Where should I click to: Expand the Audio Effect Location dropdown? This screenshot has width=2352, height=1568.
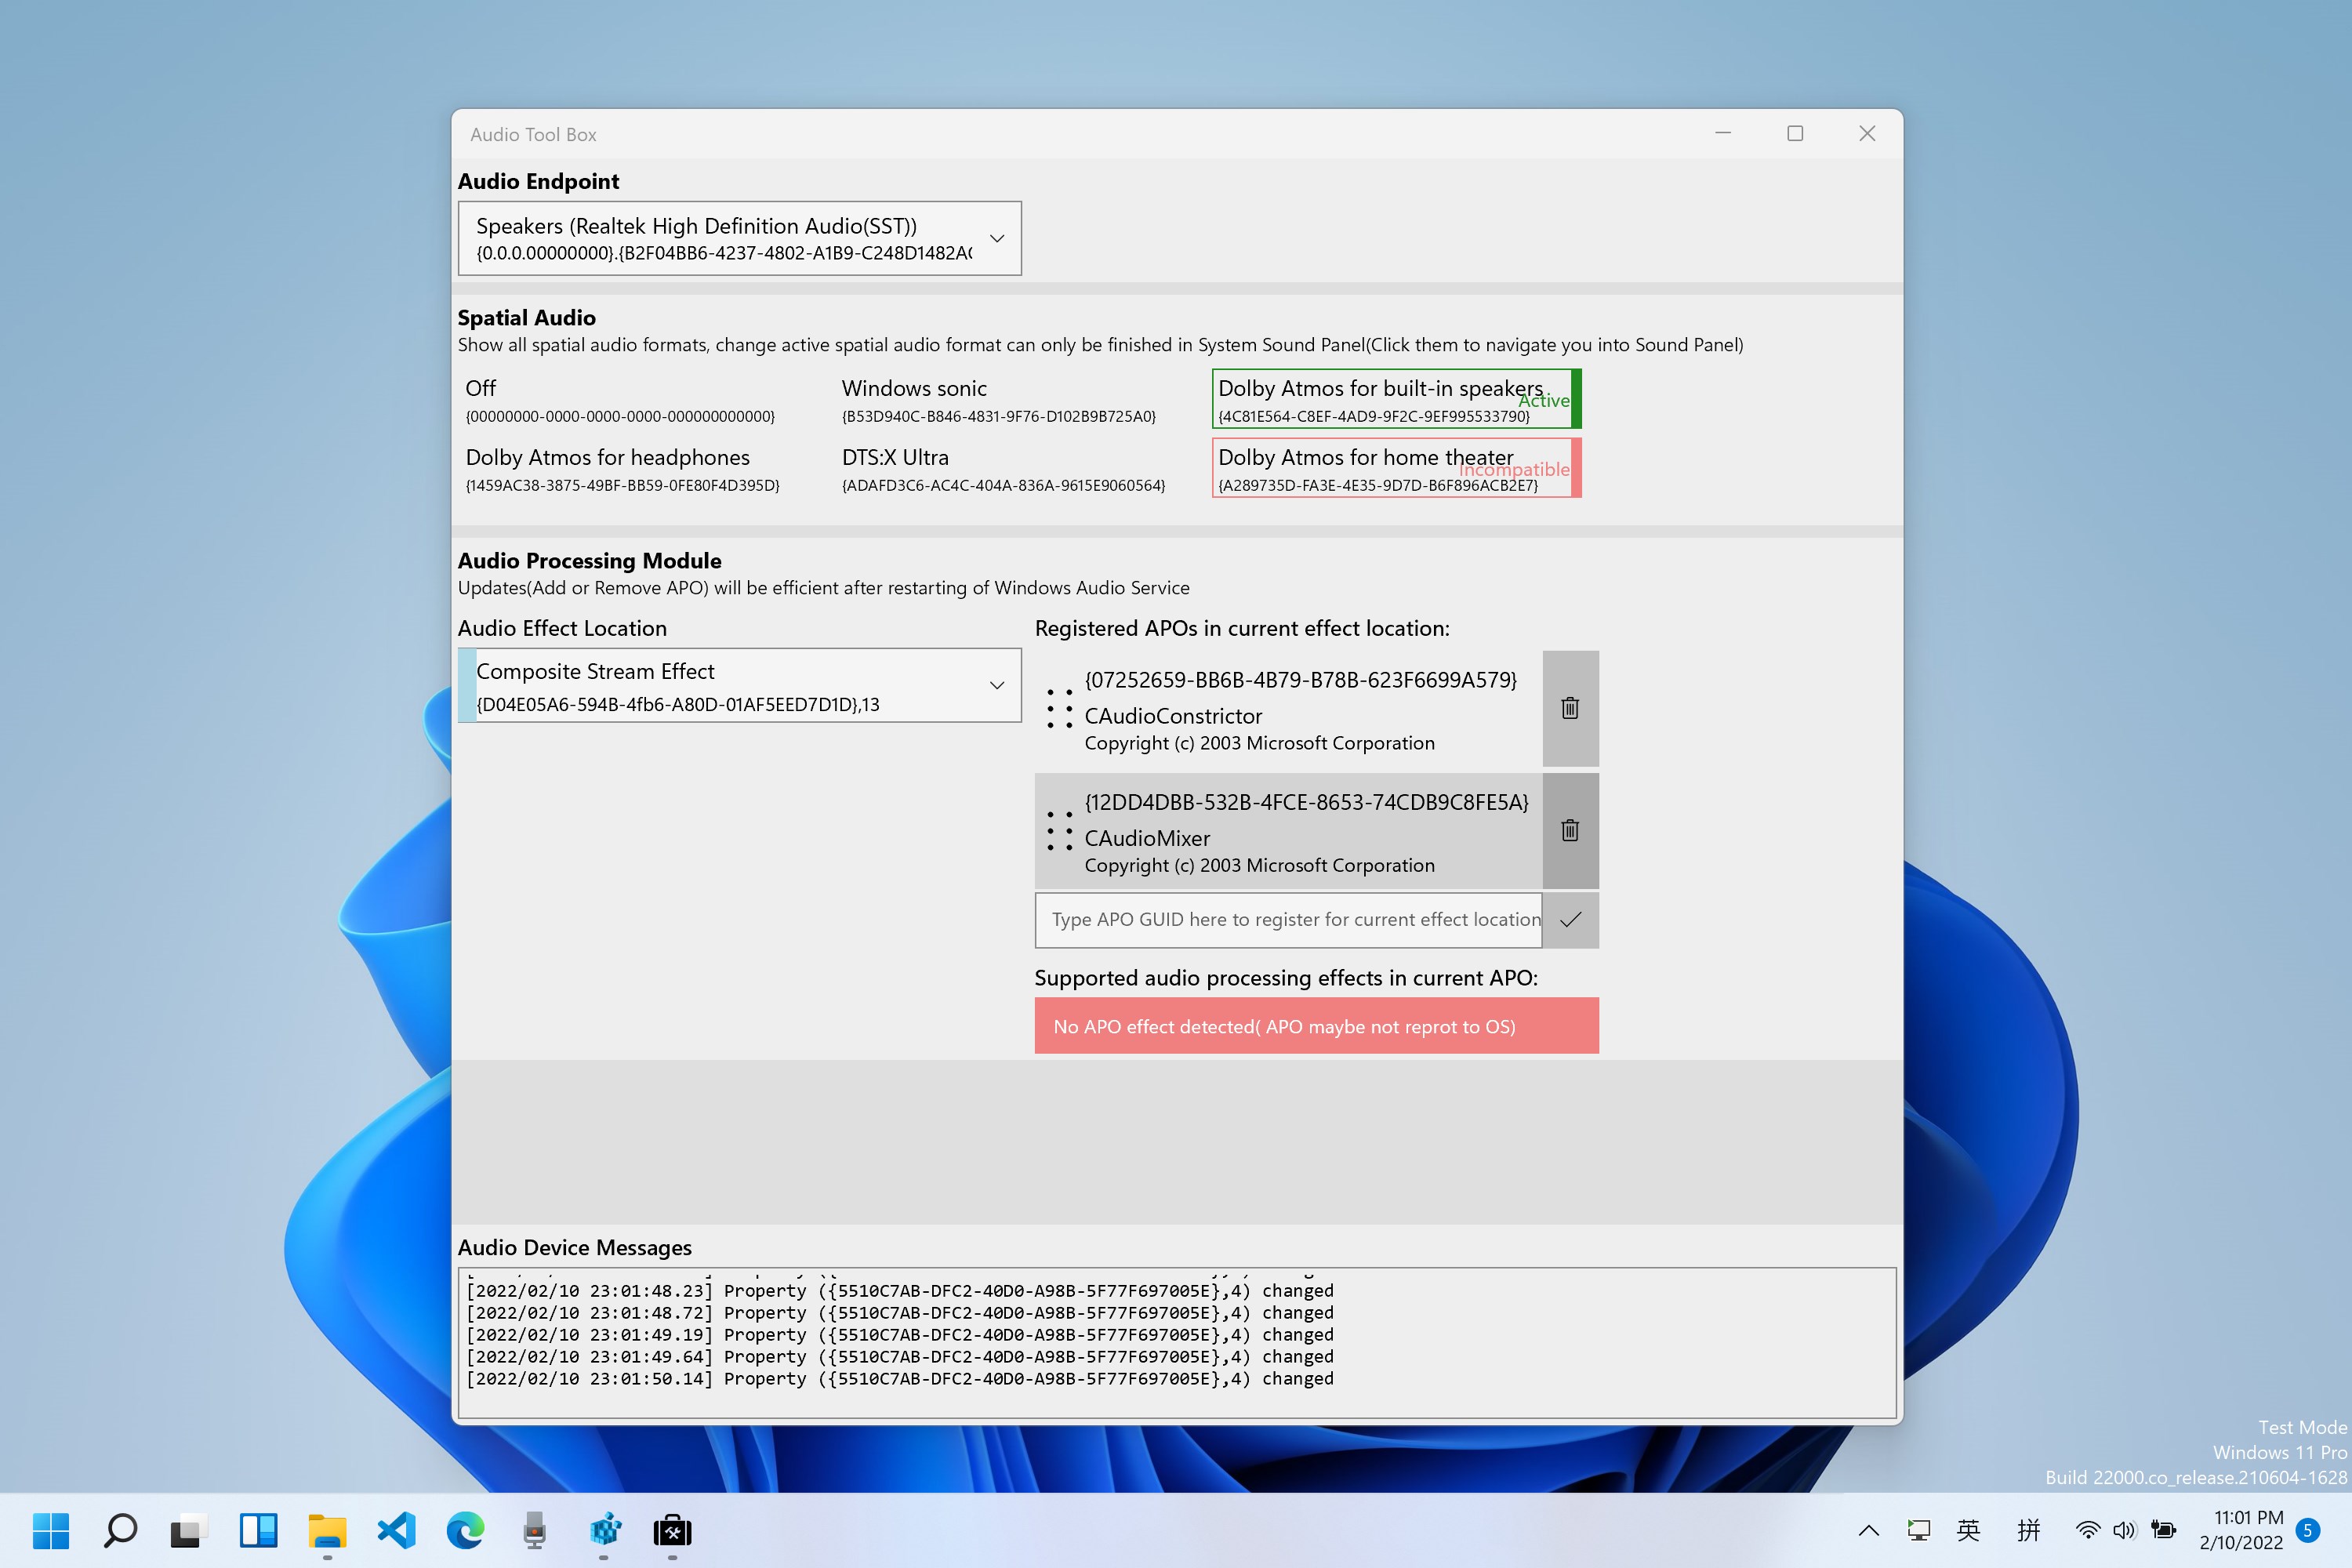(996, 685)
